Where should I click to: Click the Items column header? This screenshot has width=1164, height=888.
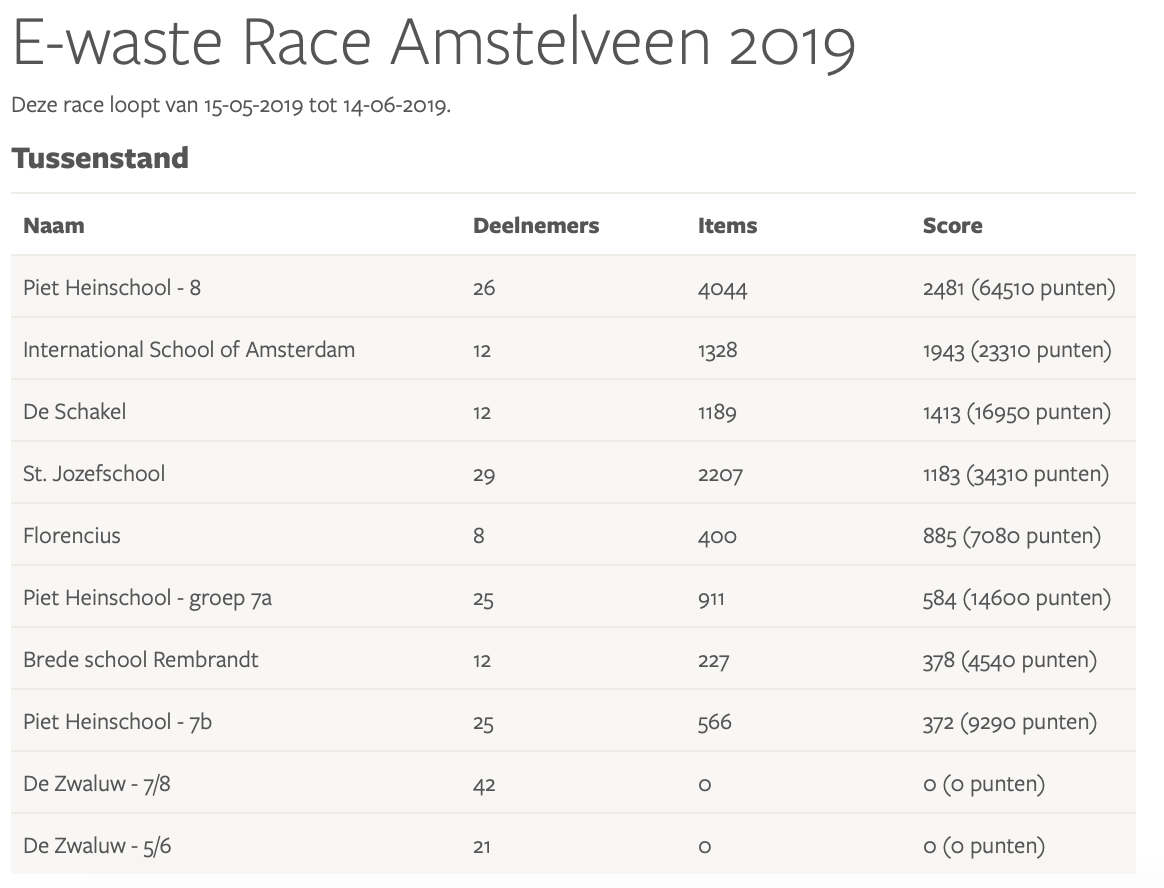(727, 226)
